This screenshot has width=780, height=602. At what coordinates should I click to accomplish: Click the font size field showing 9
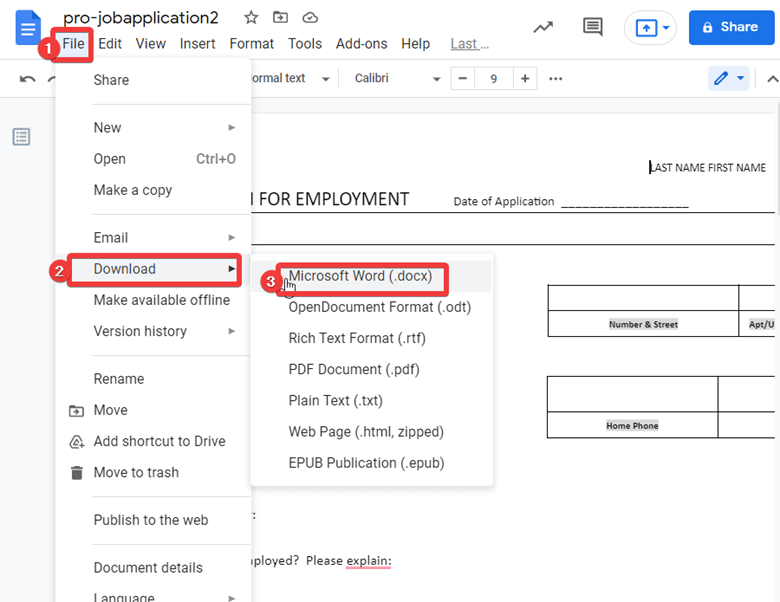pos(493,79)
